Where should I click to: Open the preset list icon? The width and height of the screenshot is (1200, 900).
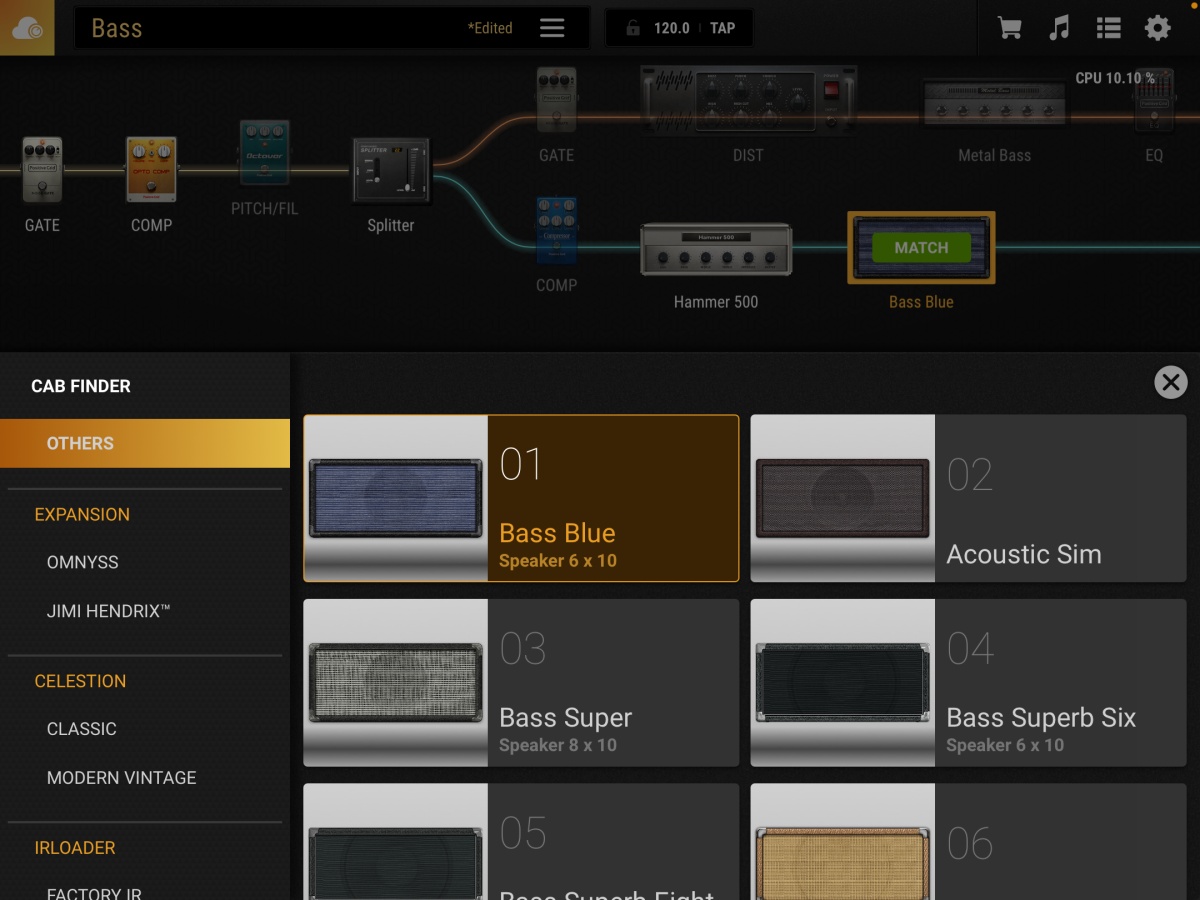1108,28
